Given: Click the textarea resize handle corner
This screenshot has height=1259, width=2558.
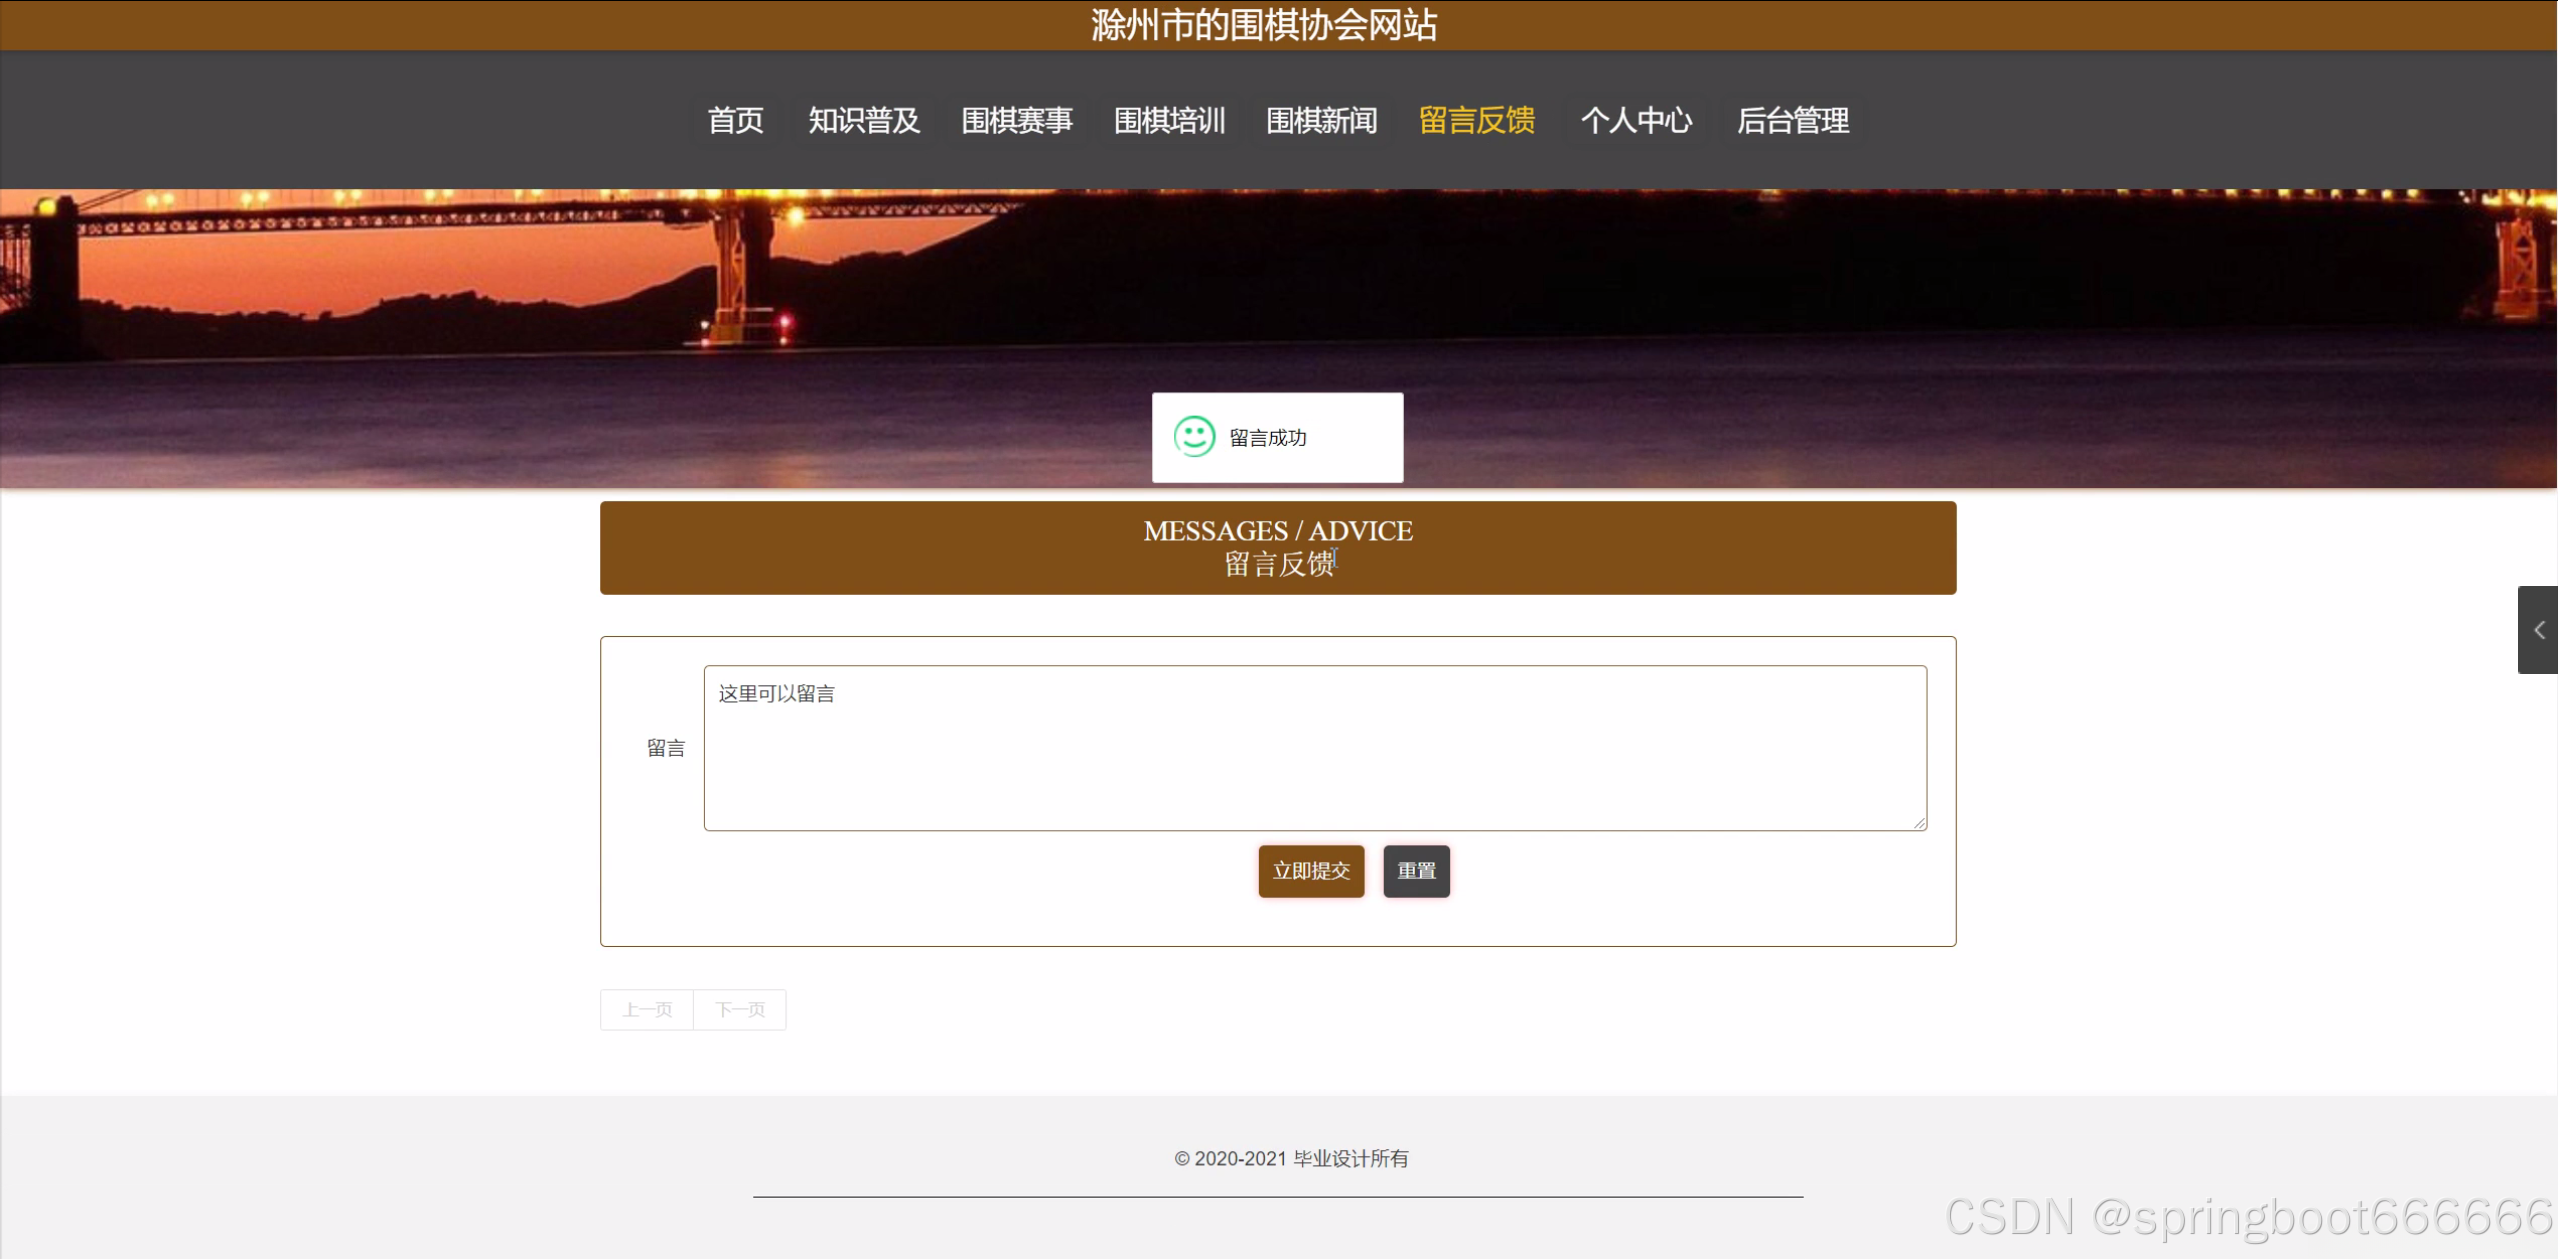Looking at the screenshot, I should pyautogui.click(x=1919, y=823).
